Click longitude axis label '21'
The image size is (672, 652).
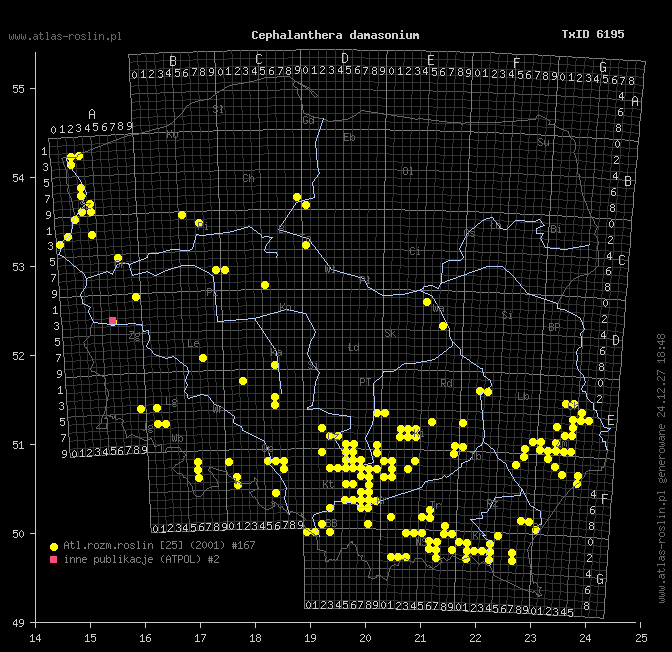(420, 638)
